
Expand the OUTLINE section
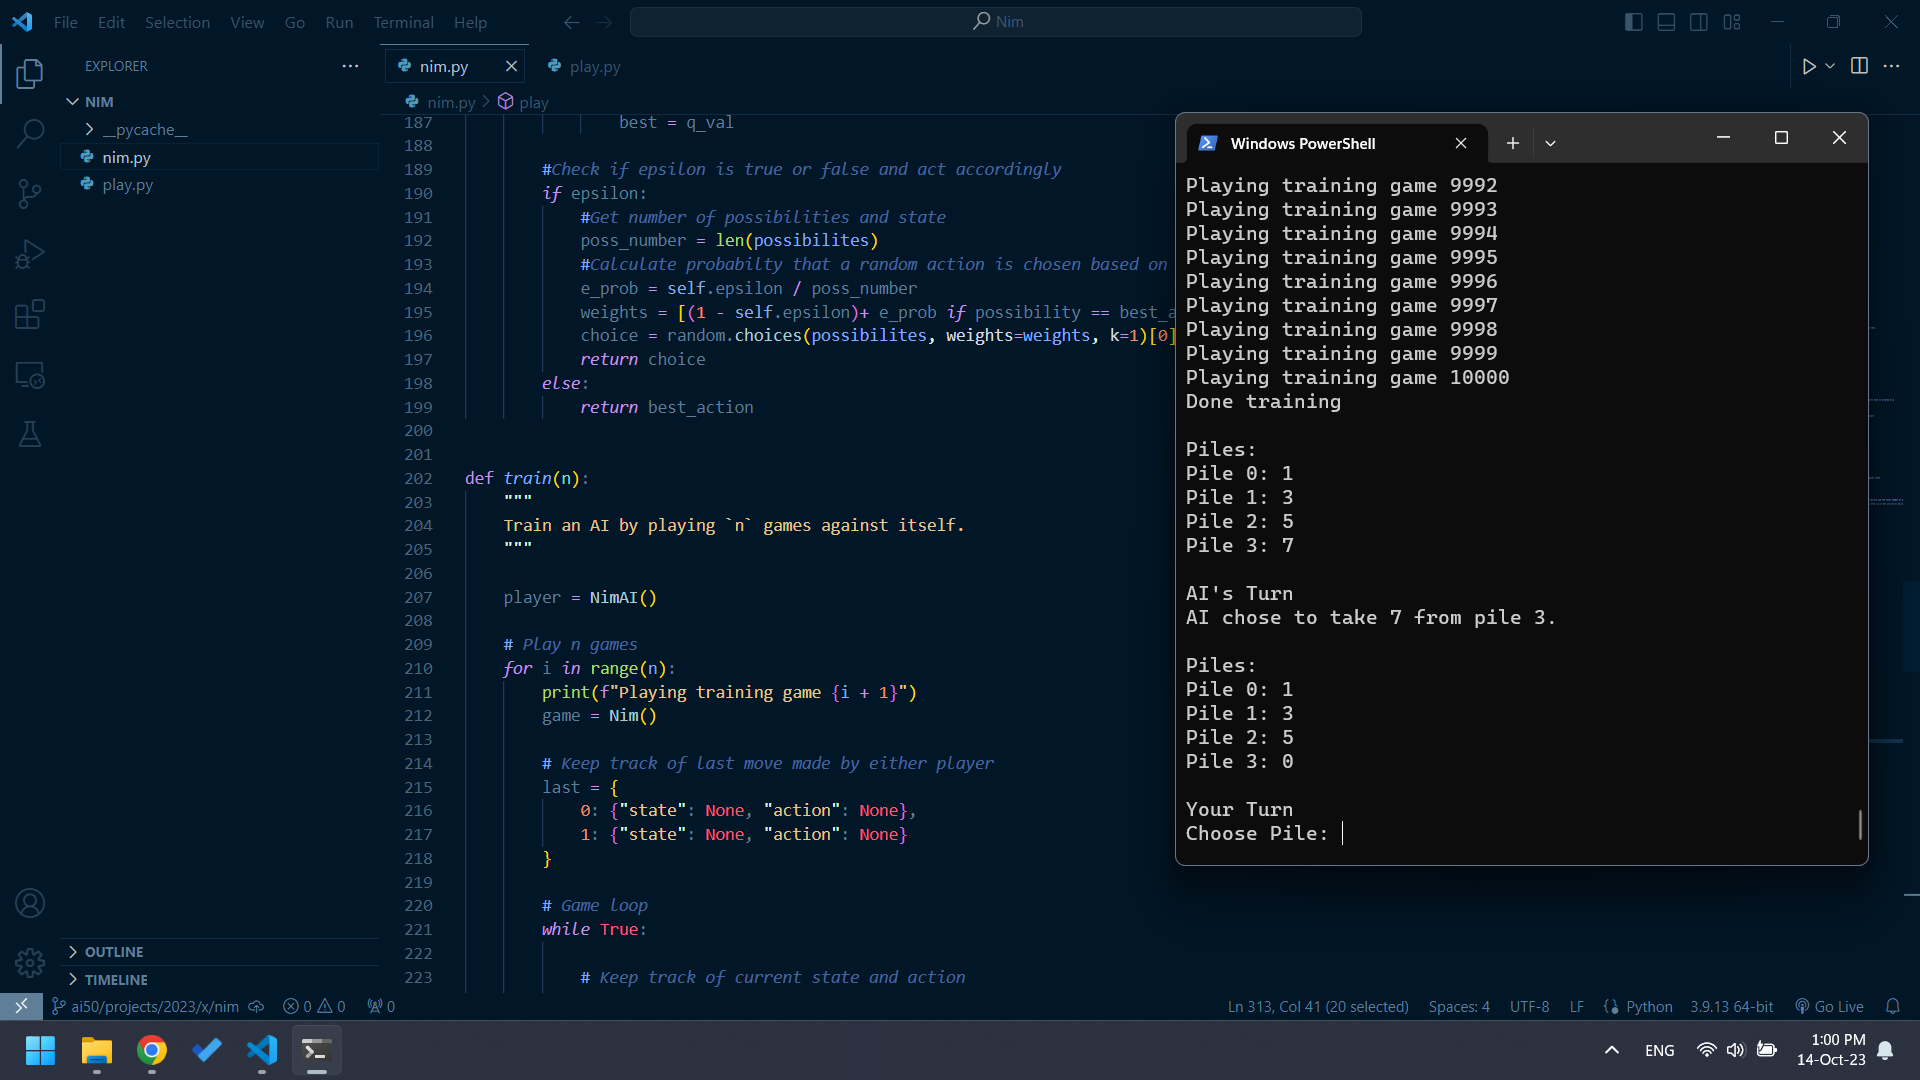point(114,952)
